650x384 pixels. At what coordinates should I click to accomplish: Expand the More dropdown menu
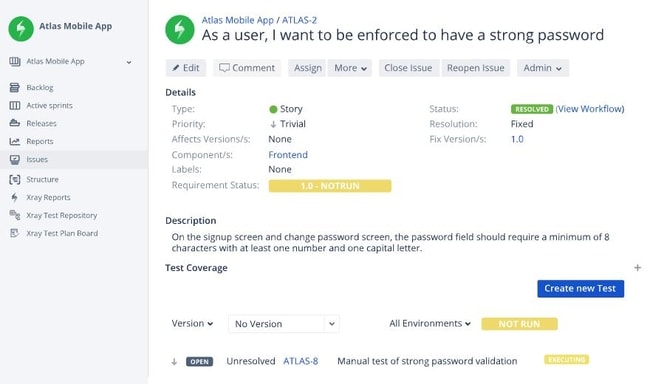coord(350,68)
